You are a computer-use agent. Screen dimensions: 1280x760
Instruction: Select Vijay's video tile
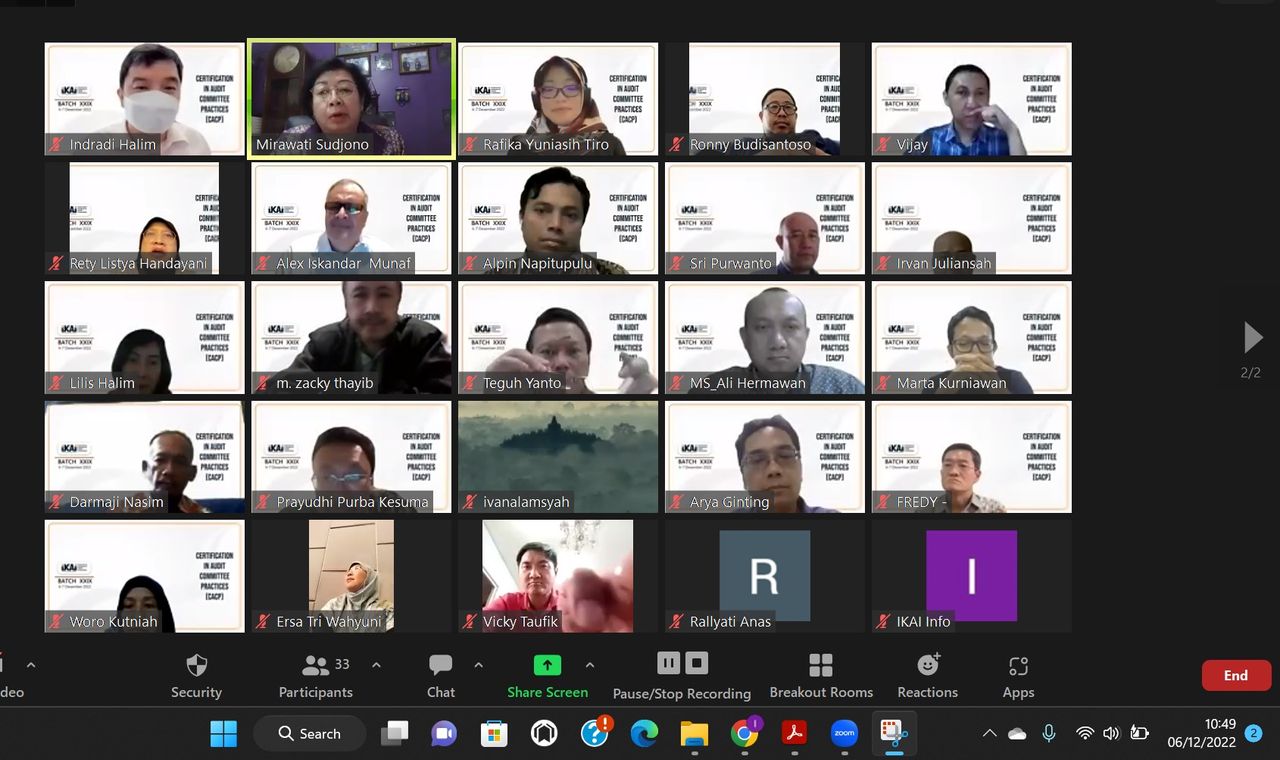(972, 98)
